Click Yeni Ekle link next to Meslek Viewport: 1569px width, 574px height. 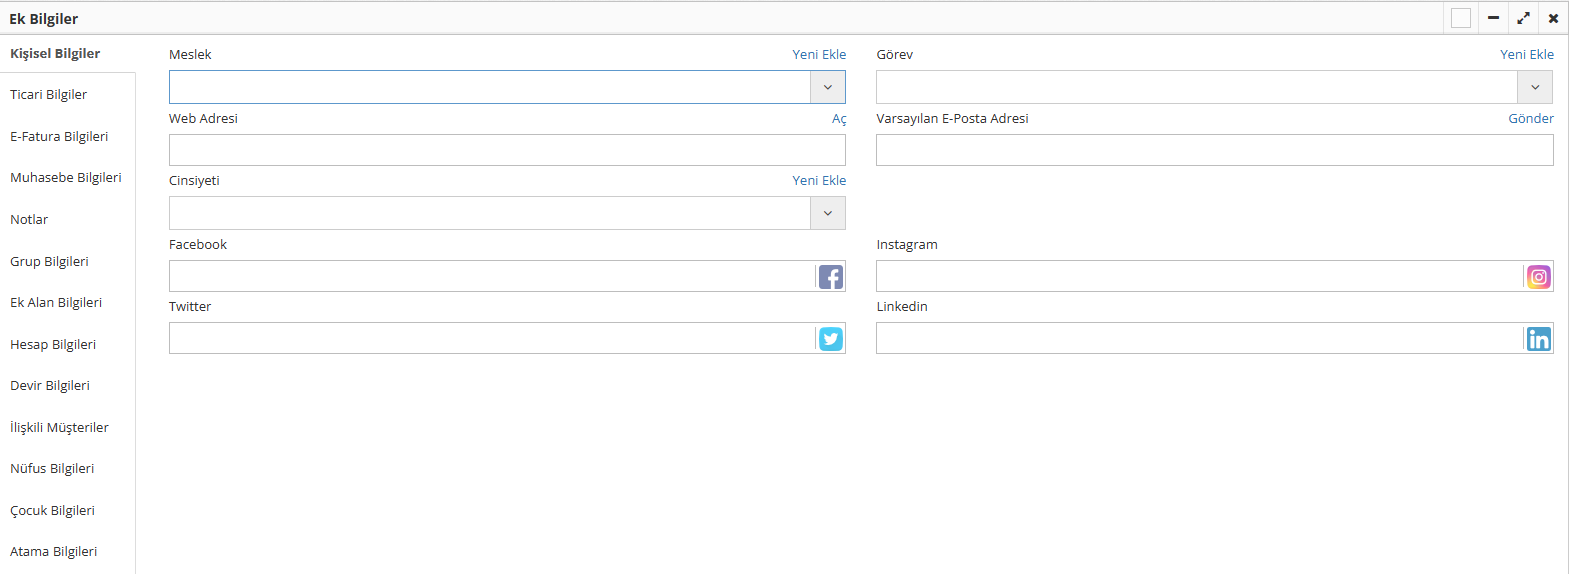(819, 55)
